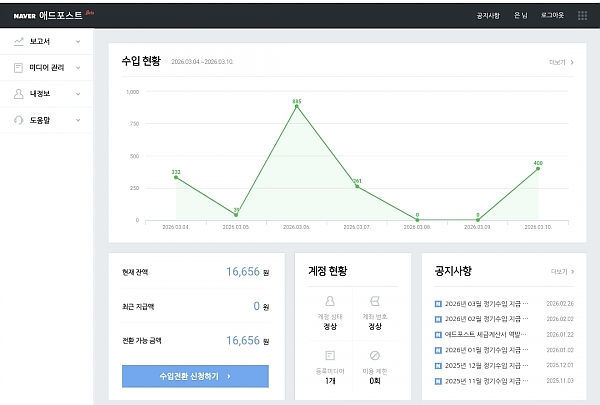The width and height of the screenshot is (600, 405).
Task: Click the 내정보 person icon
Action: tap(18, 93)
